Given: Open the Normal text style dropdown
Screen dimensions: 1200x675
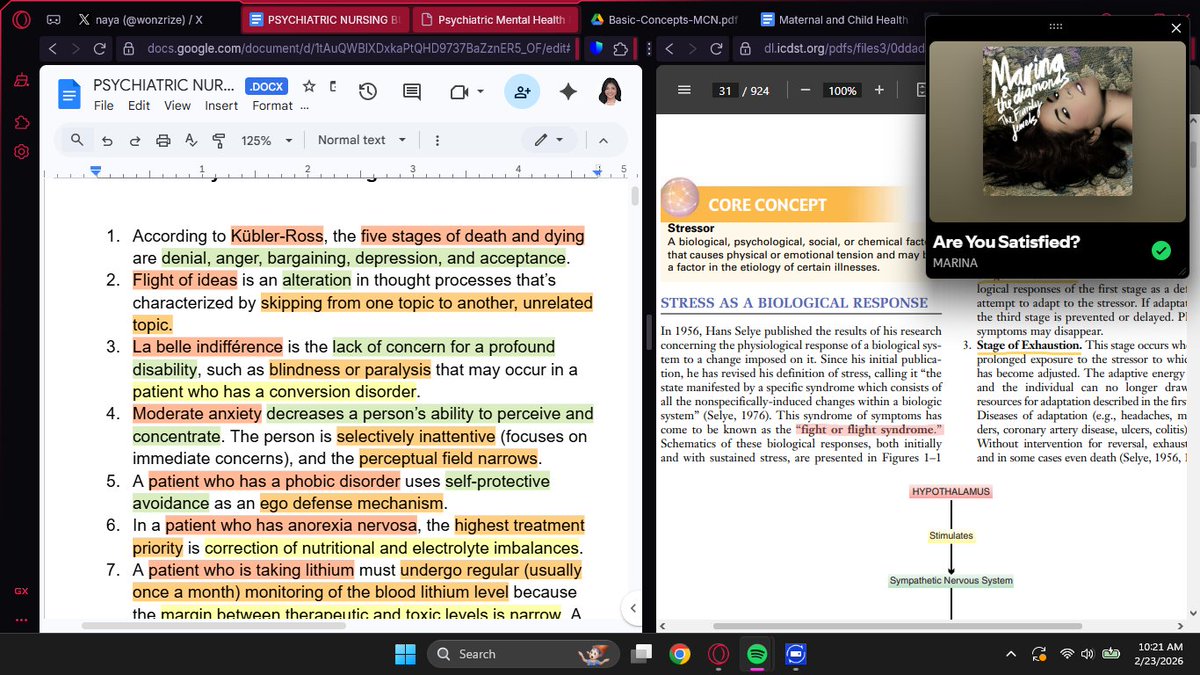Looking at the screenshot, I should click(x=362, y=140).
